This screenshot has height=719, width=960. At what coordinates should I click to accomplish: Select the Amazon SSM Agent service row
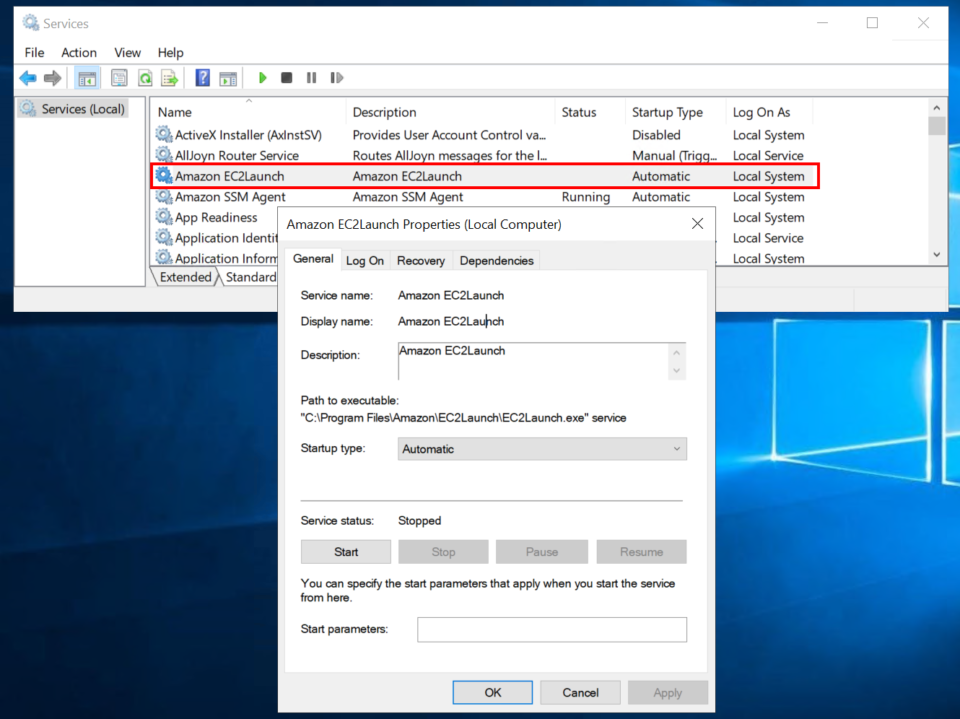pos(484,197)
